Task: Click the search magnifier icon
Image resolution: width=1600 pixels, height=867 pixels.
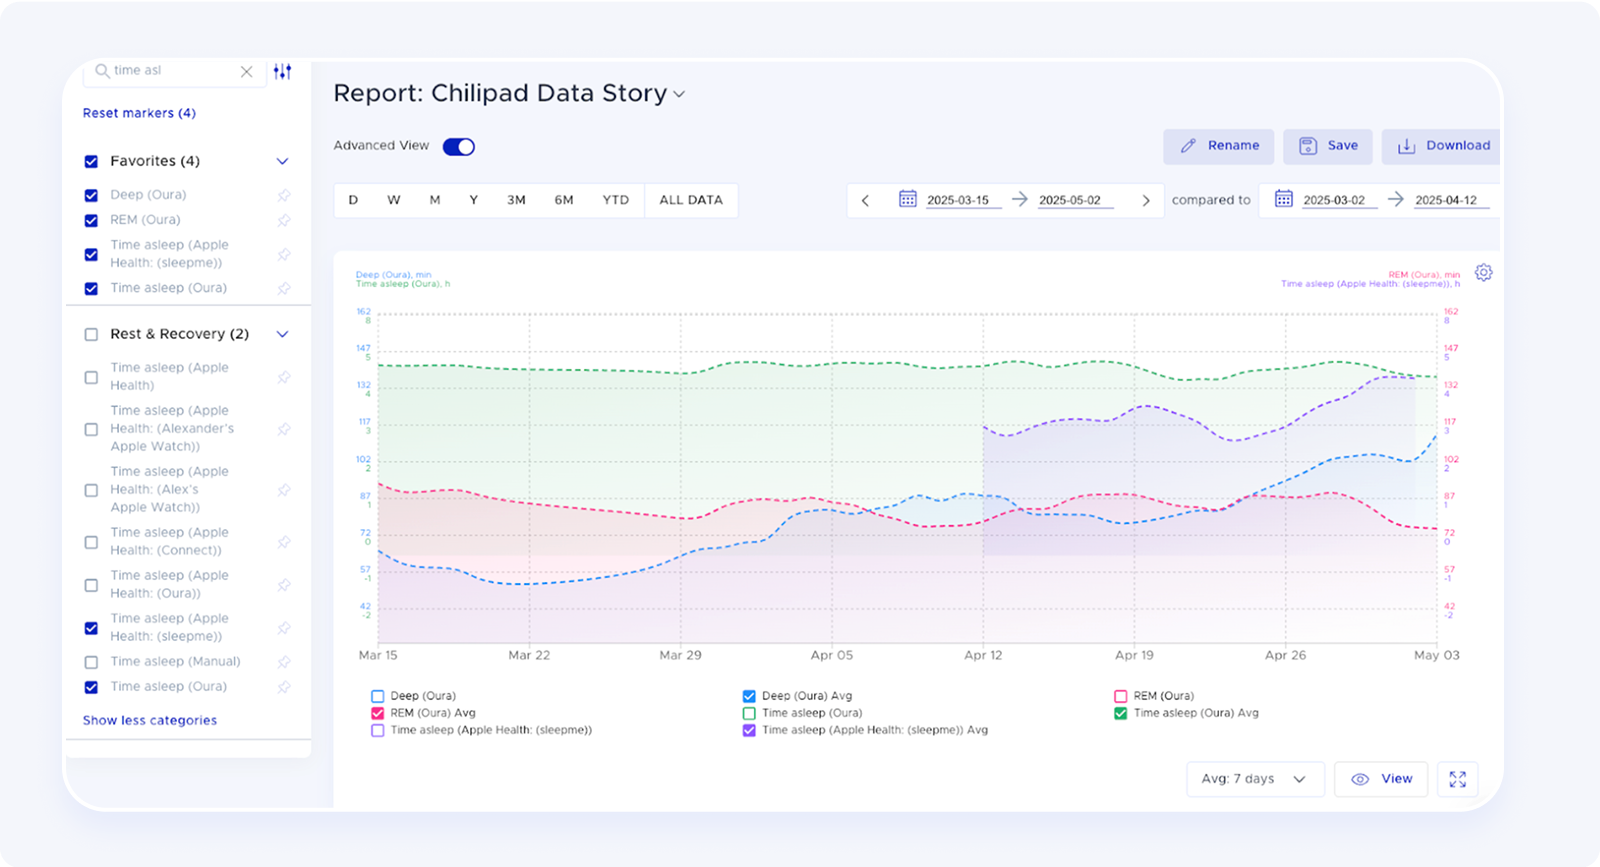Action: pos(102,71)
